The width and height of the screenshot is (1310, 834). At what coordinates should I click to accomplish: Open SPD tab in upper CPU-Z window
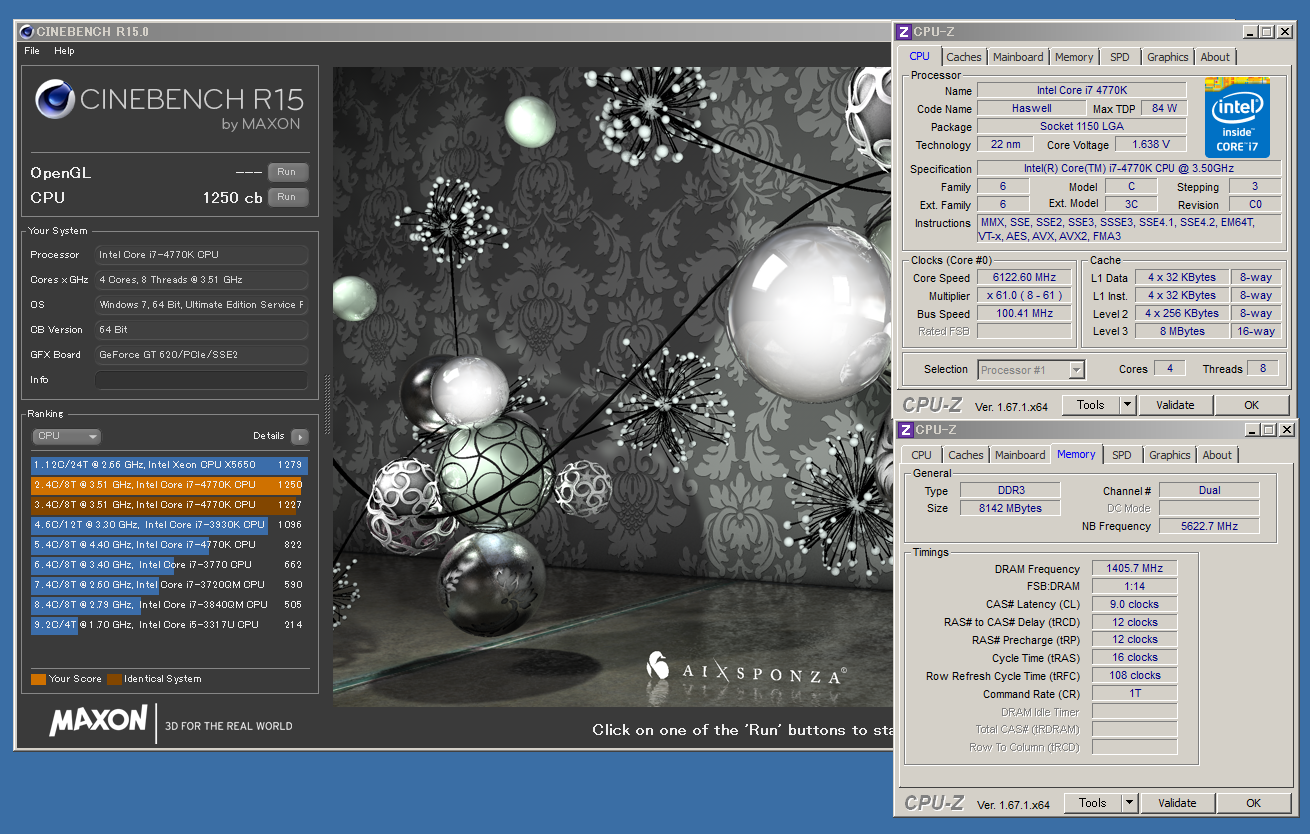(x=1120, y=57)
